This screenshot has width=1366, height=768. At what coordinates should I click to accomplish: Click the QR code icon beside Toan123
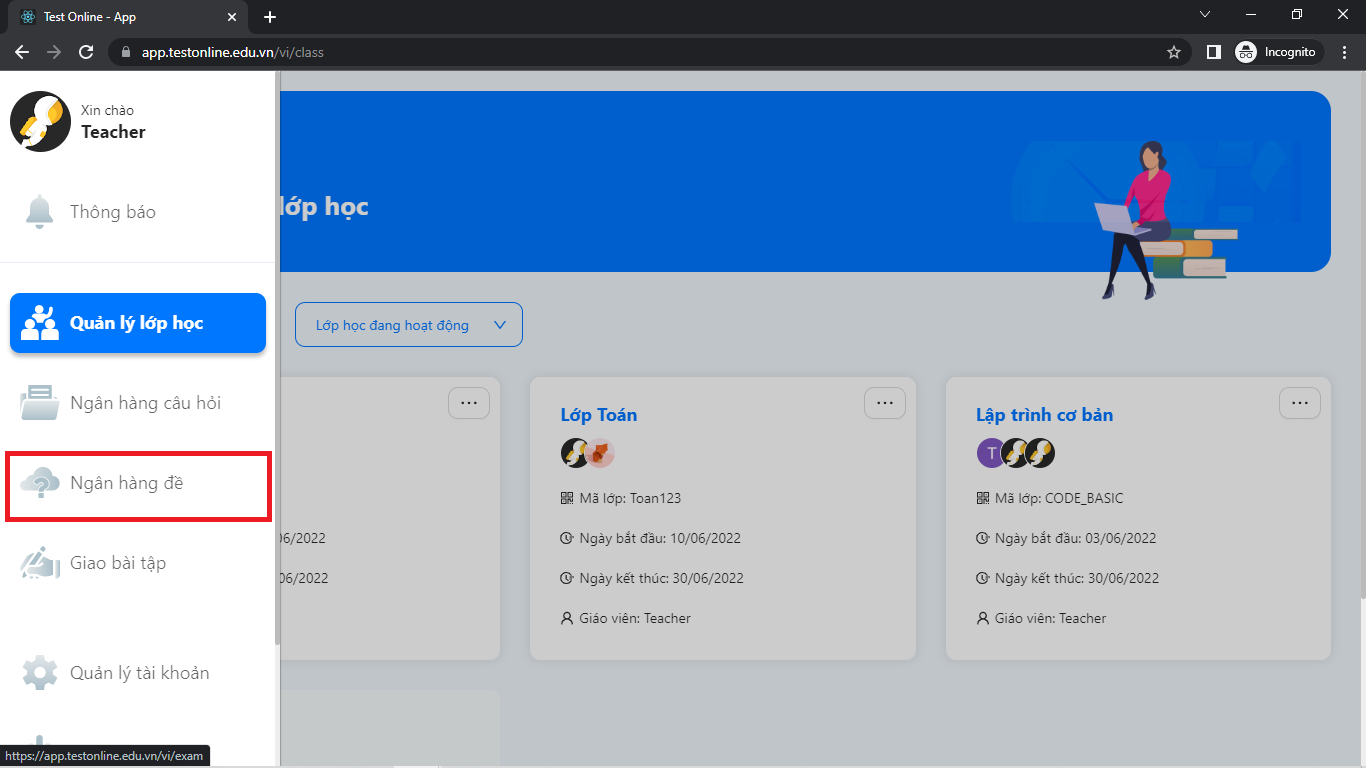click(x=567, y=498)
